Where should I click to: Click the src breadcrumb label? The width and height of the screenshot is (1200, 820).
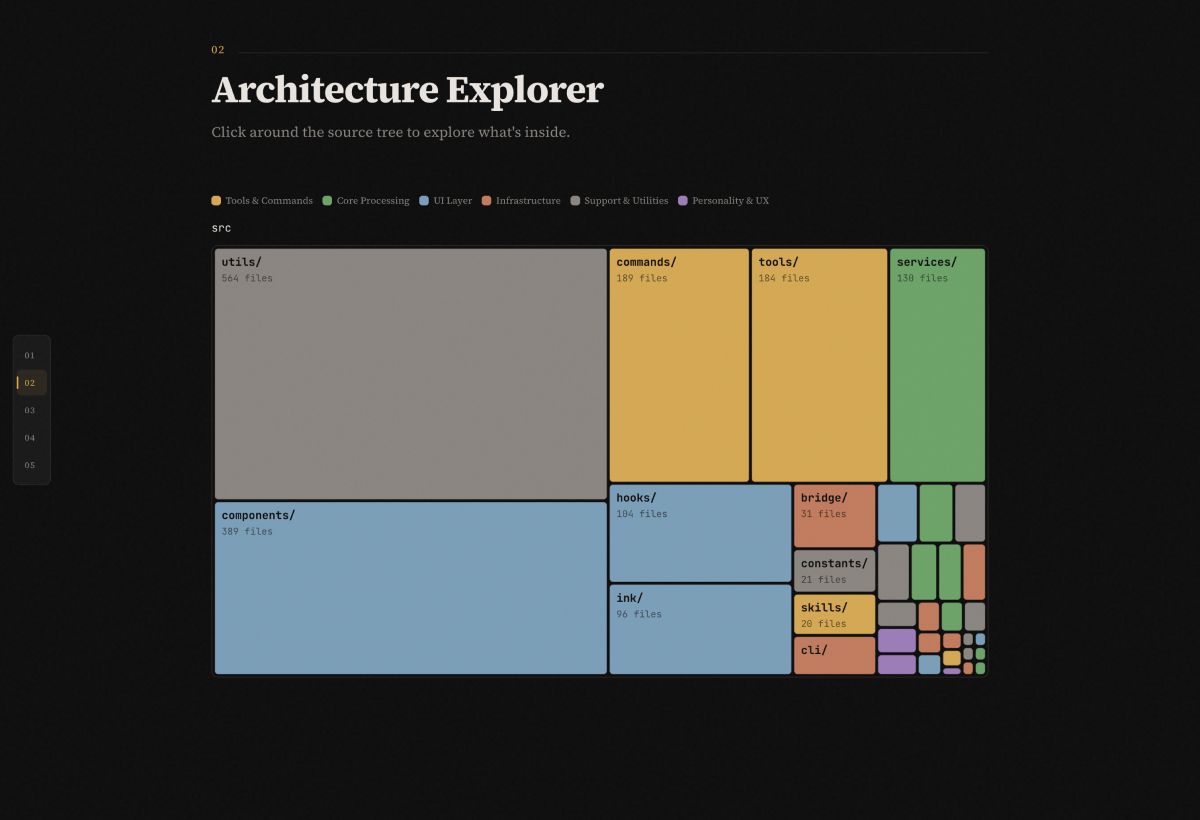[x=221, y=228]
